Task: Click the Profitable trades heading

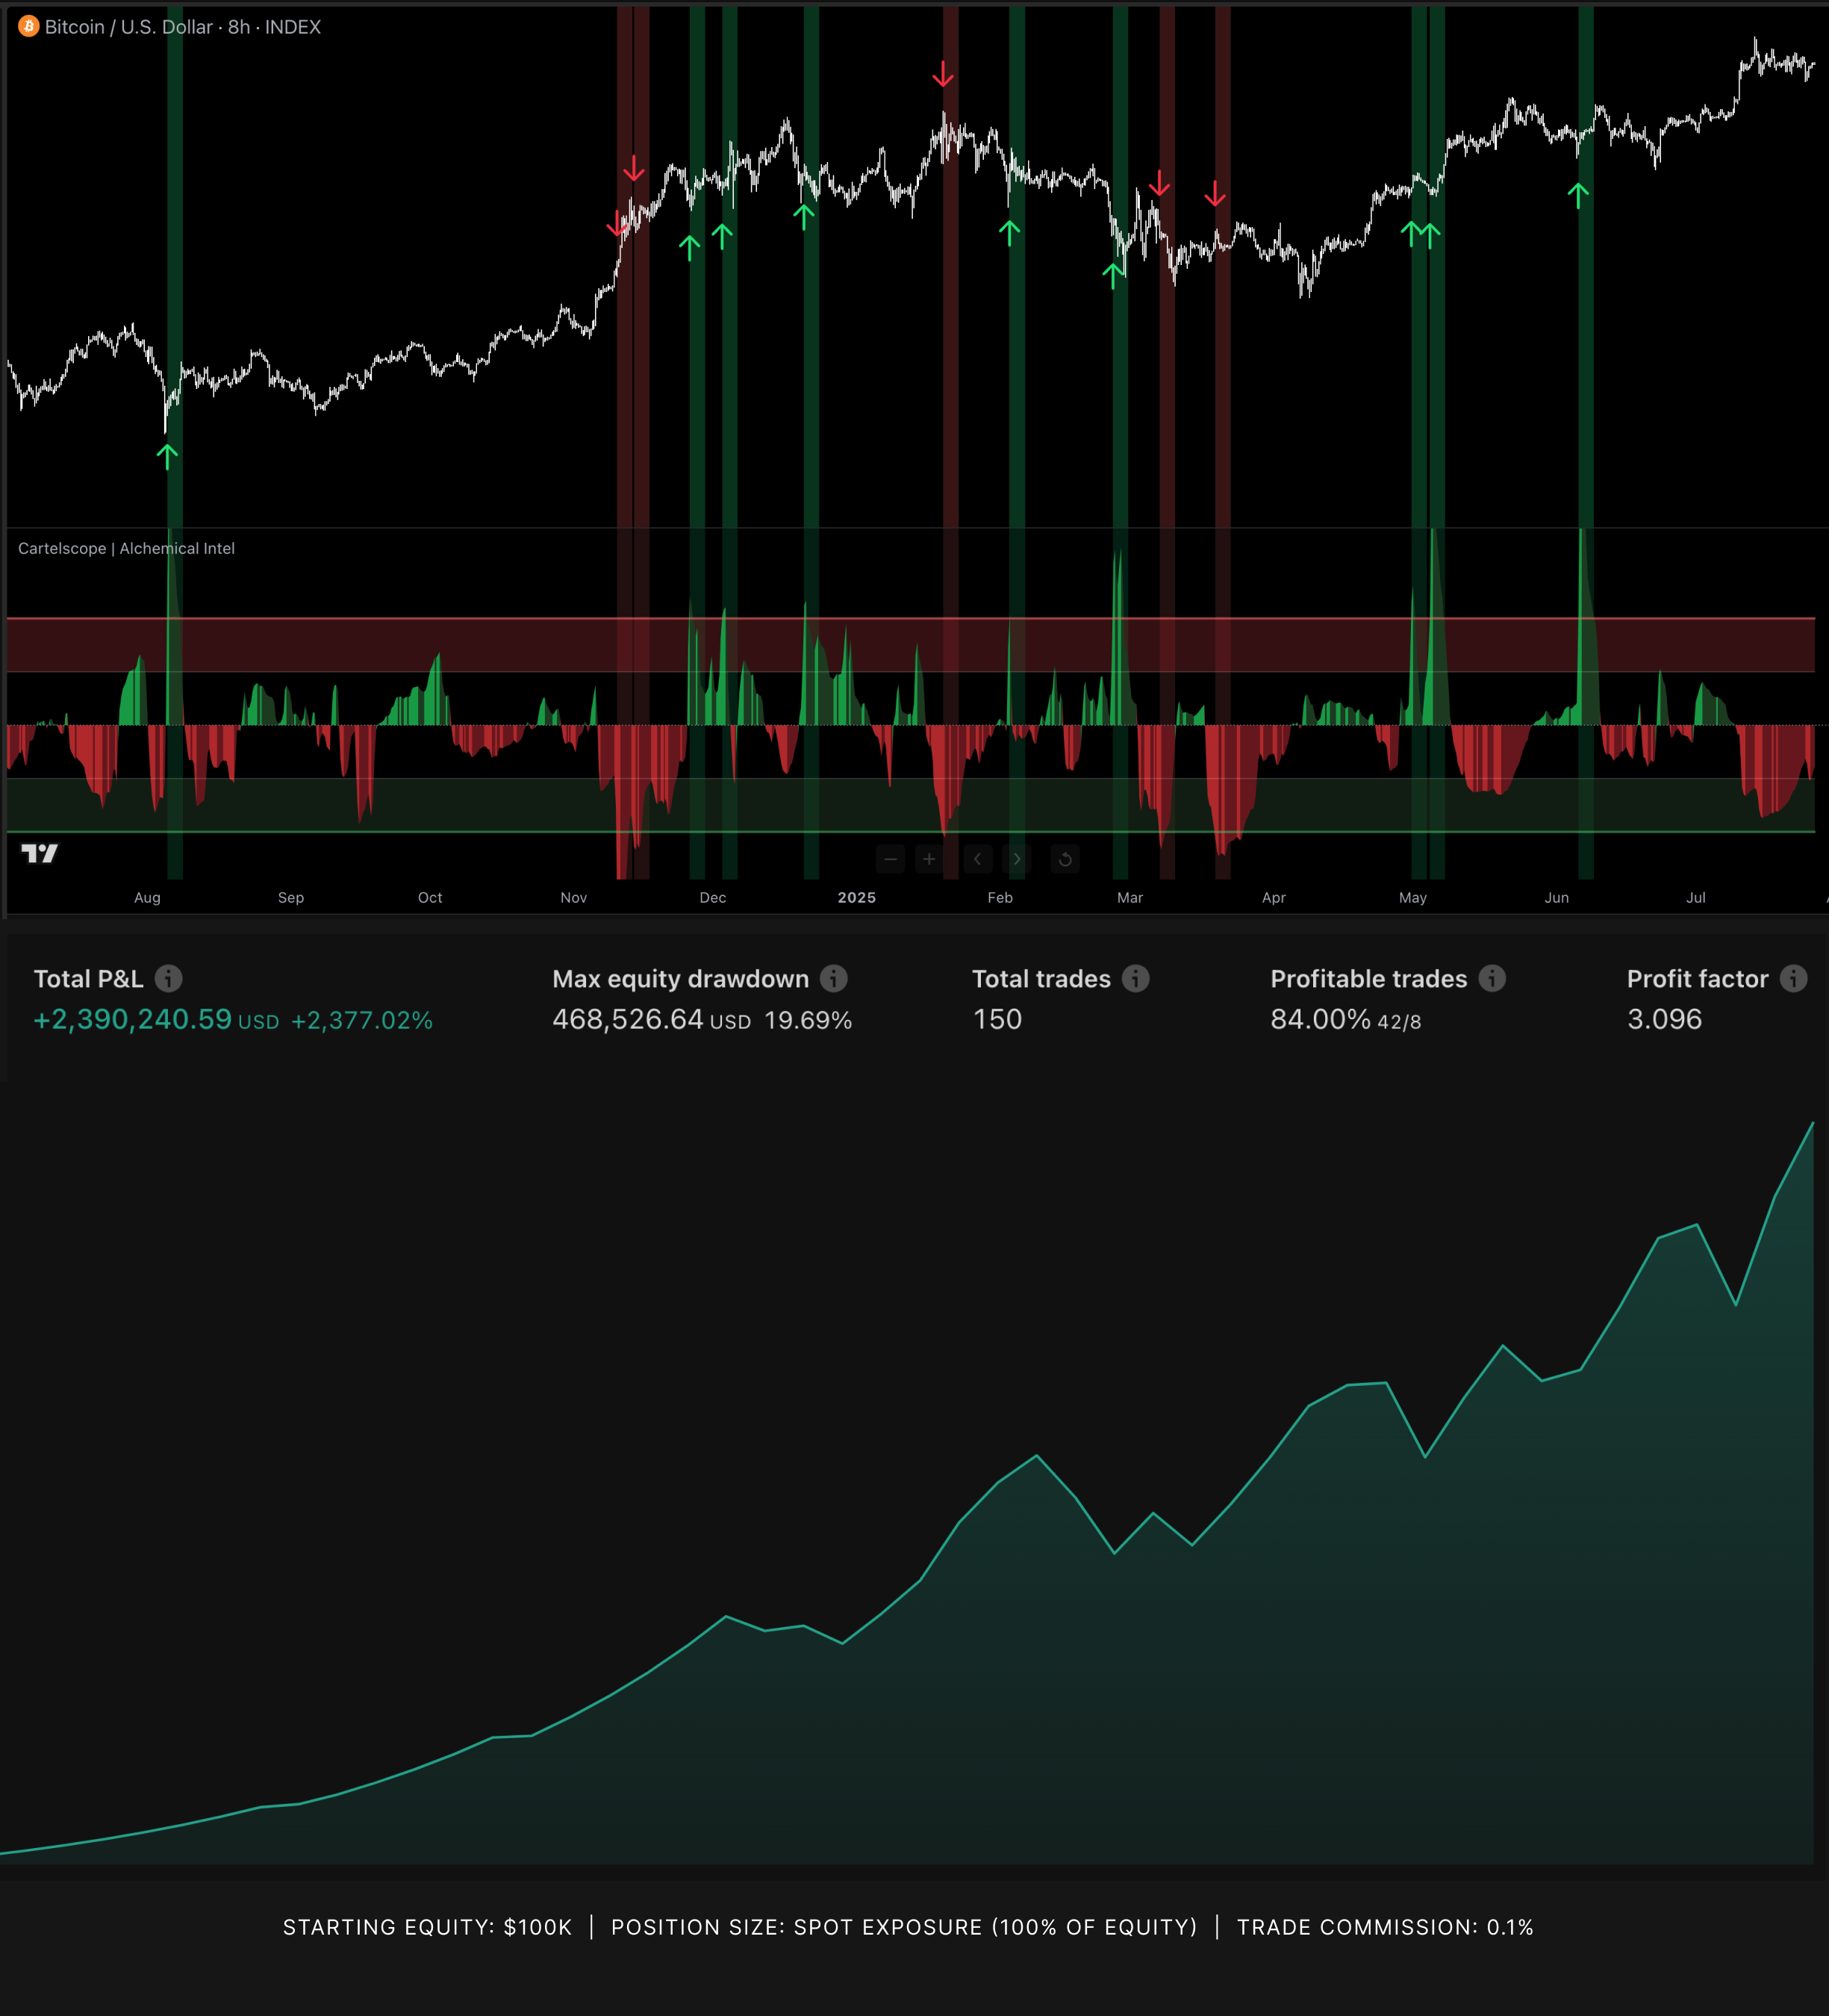Action: click(x=1369, y=979)
